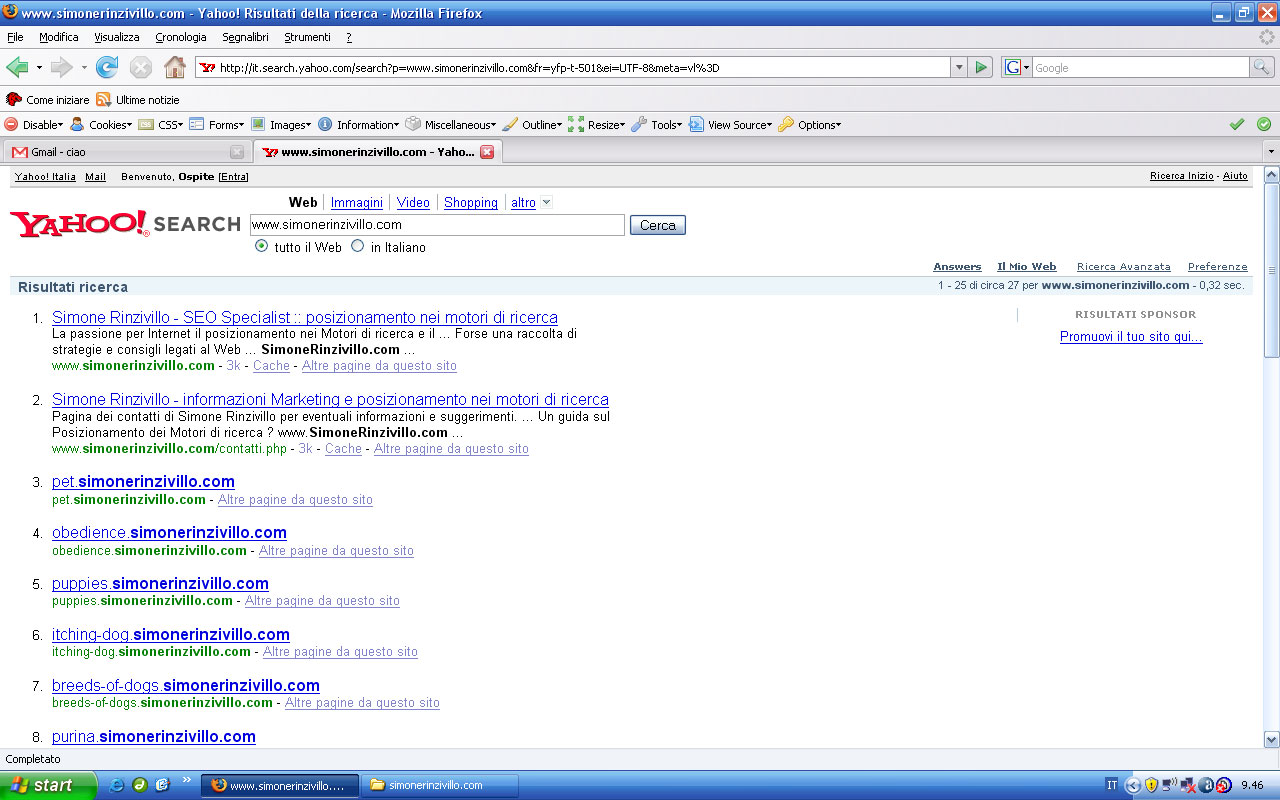
Task: Open the Disable menu in the Web Developer toolbar
Action: pos(33,125)
